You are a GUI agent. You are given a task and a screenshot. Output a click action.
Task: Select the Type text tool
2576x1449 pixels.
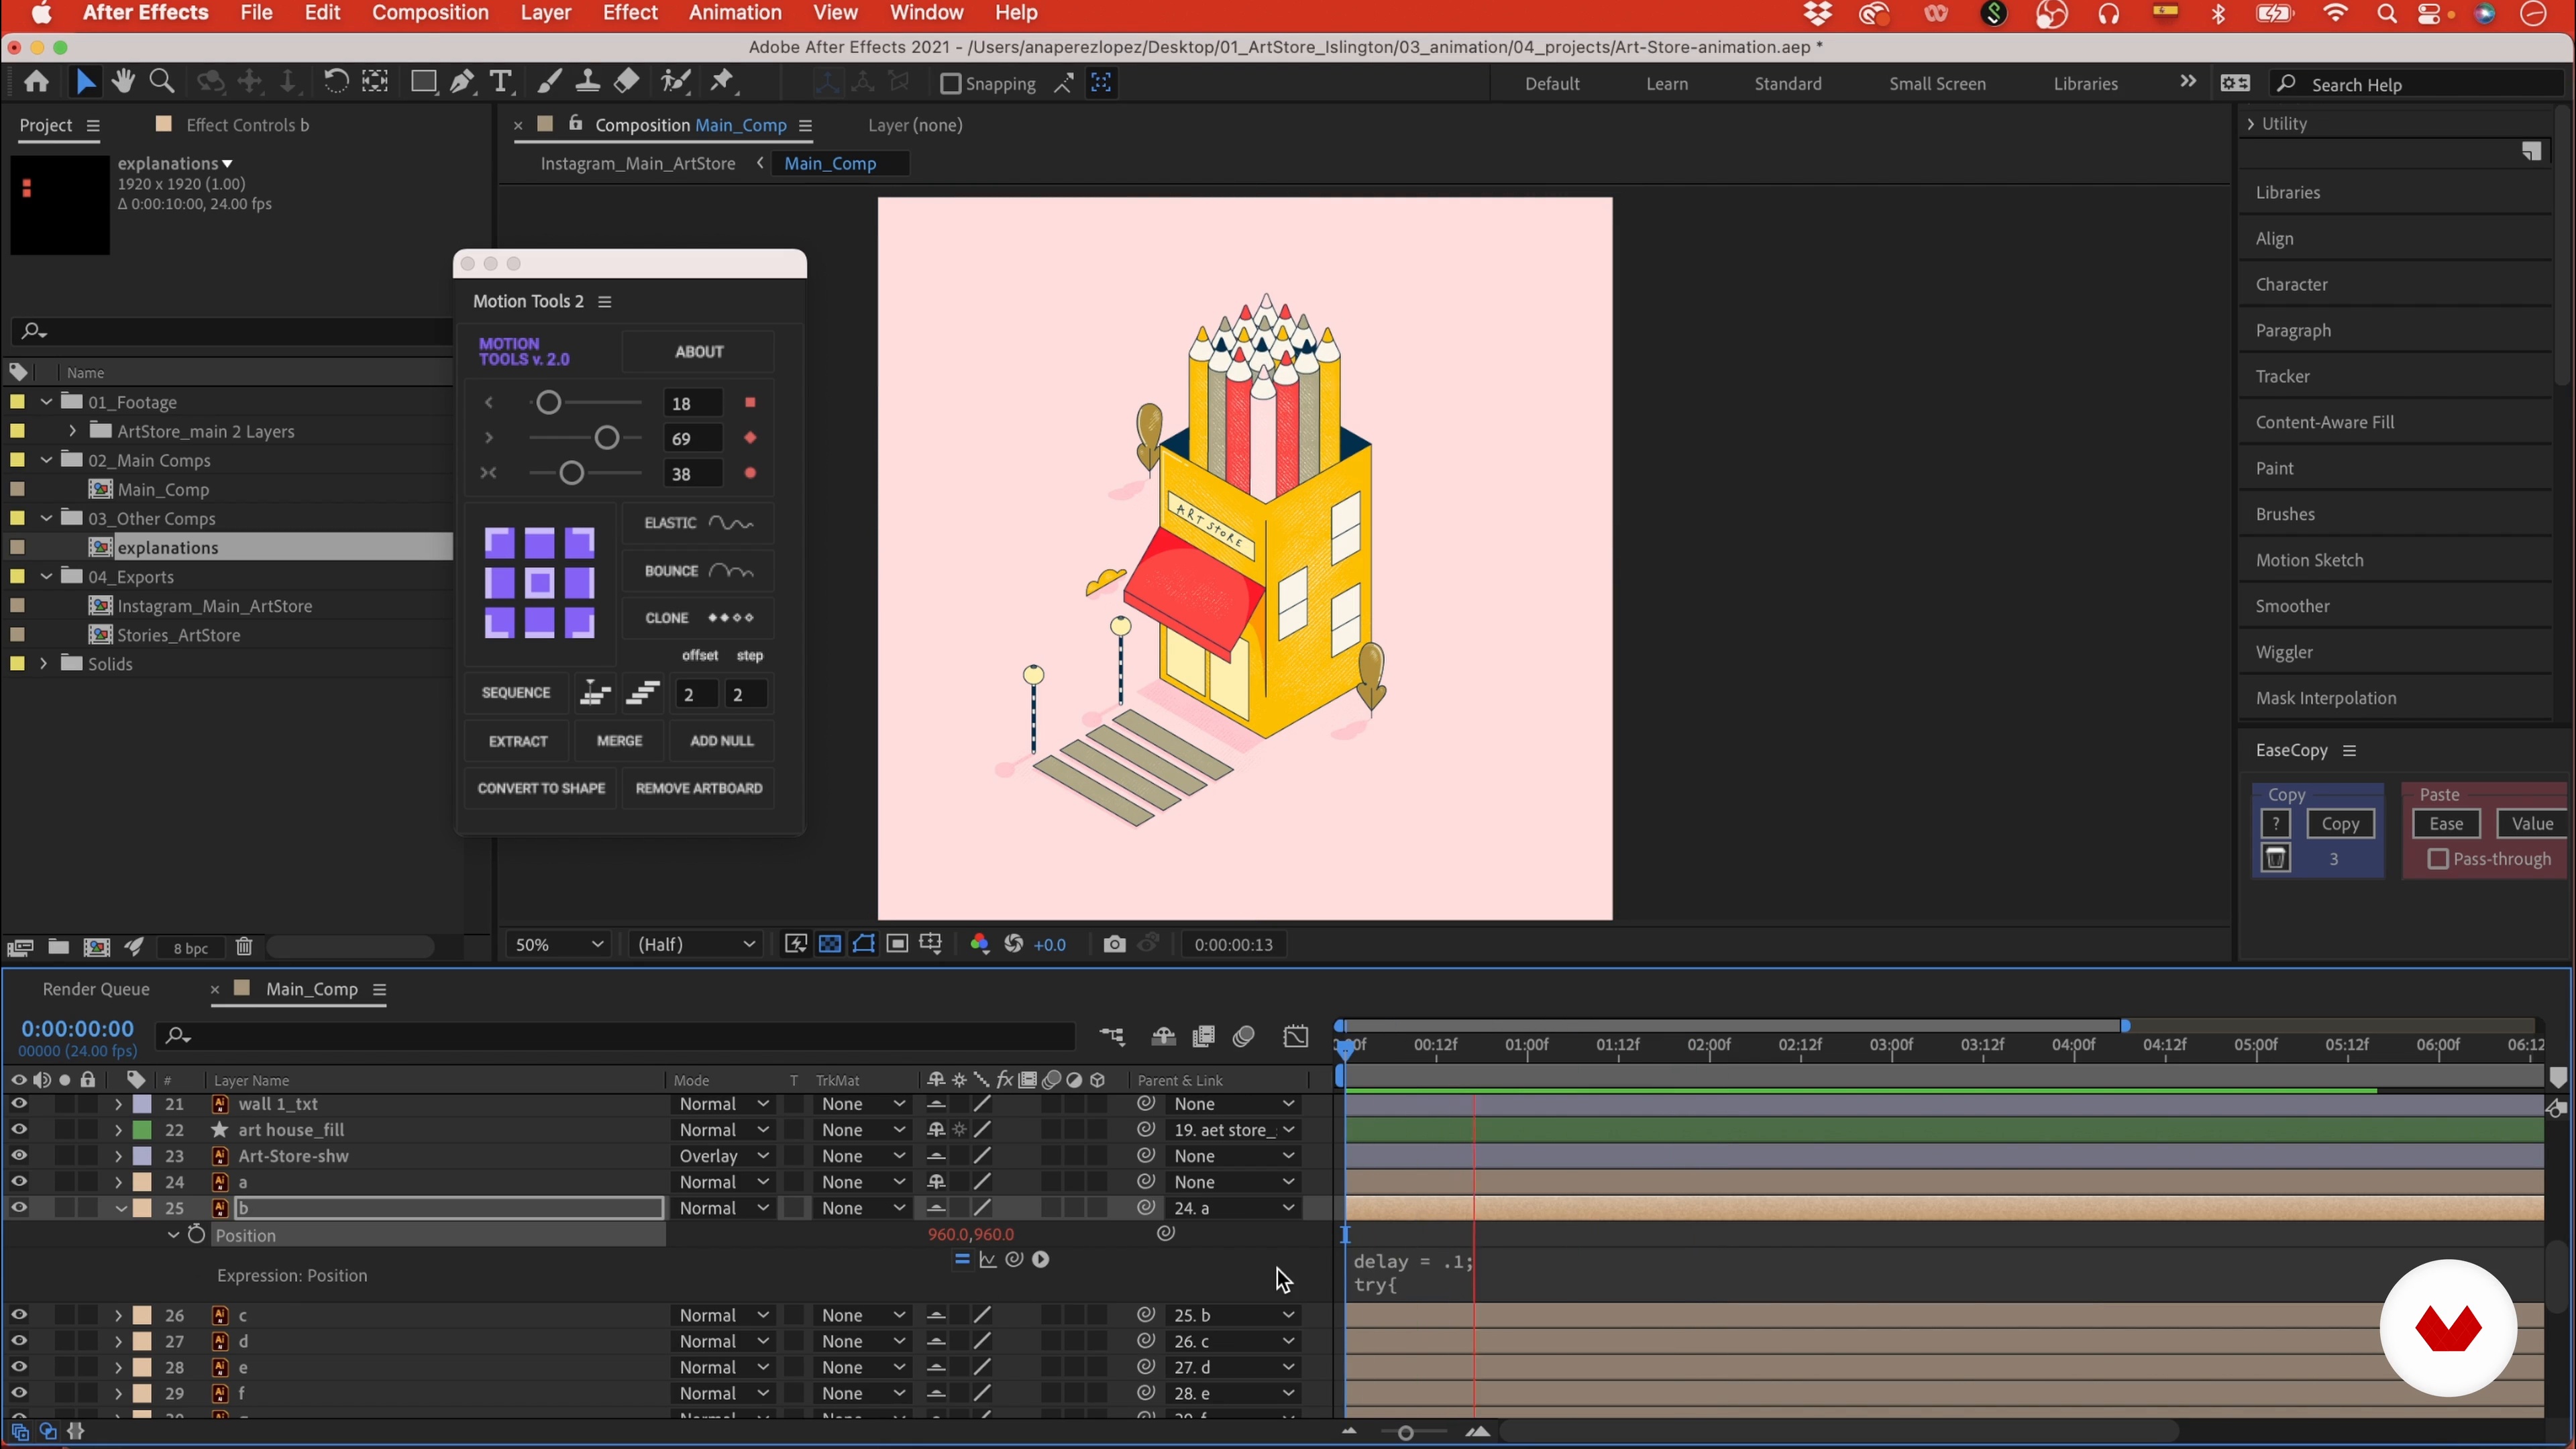coord(500,82)
